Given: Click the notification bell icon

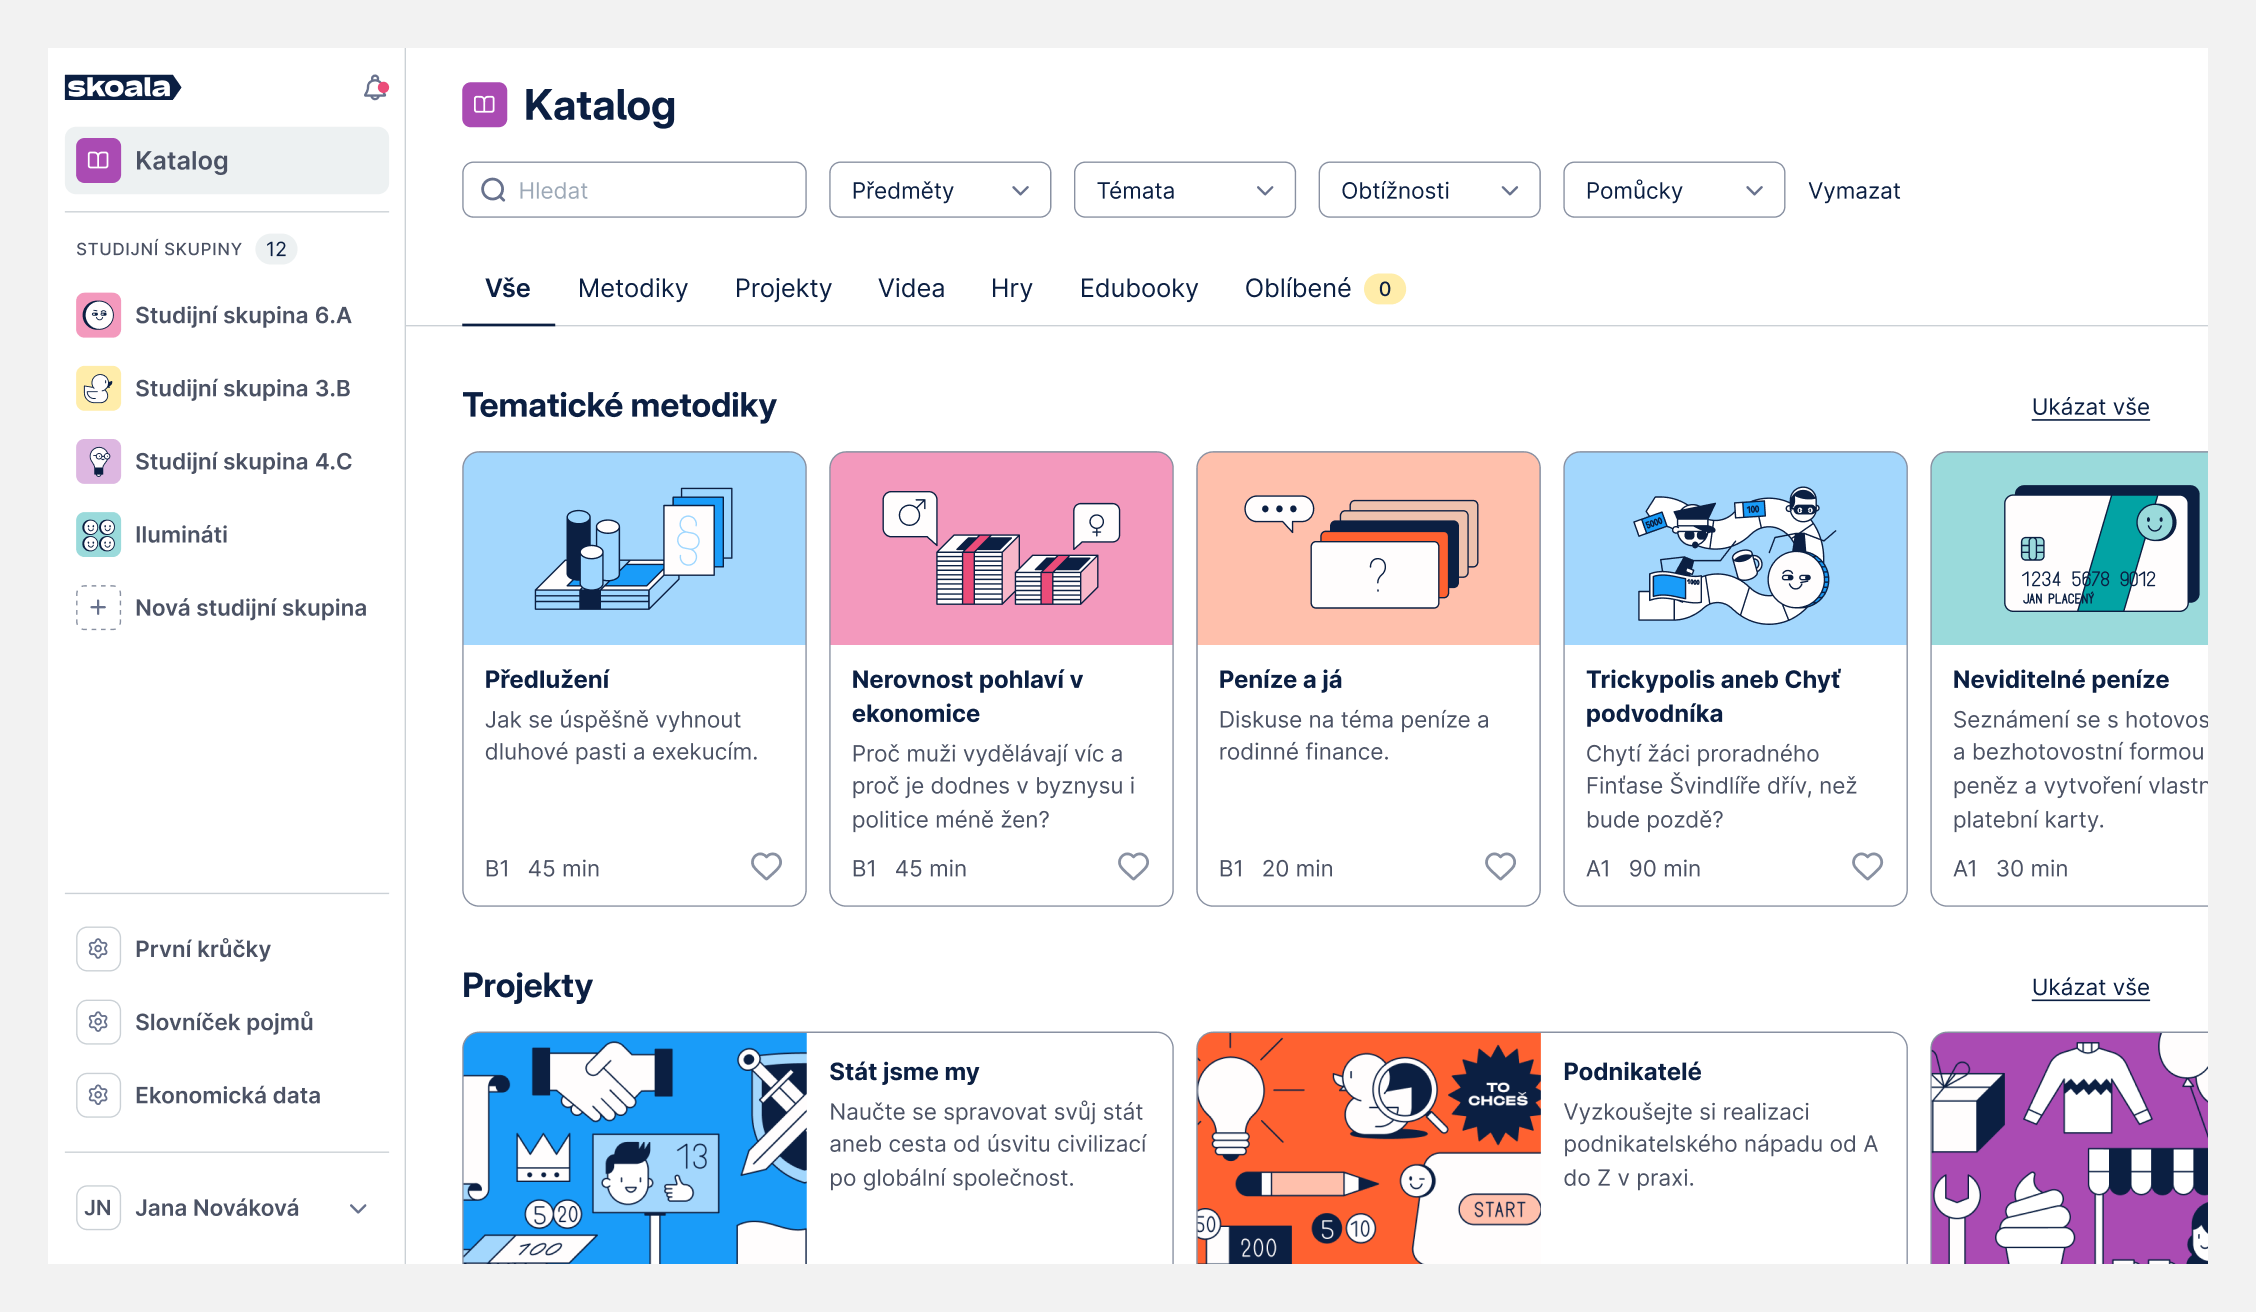Looking at the screenshot, I should pos(375,87).
